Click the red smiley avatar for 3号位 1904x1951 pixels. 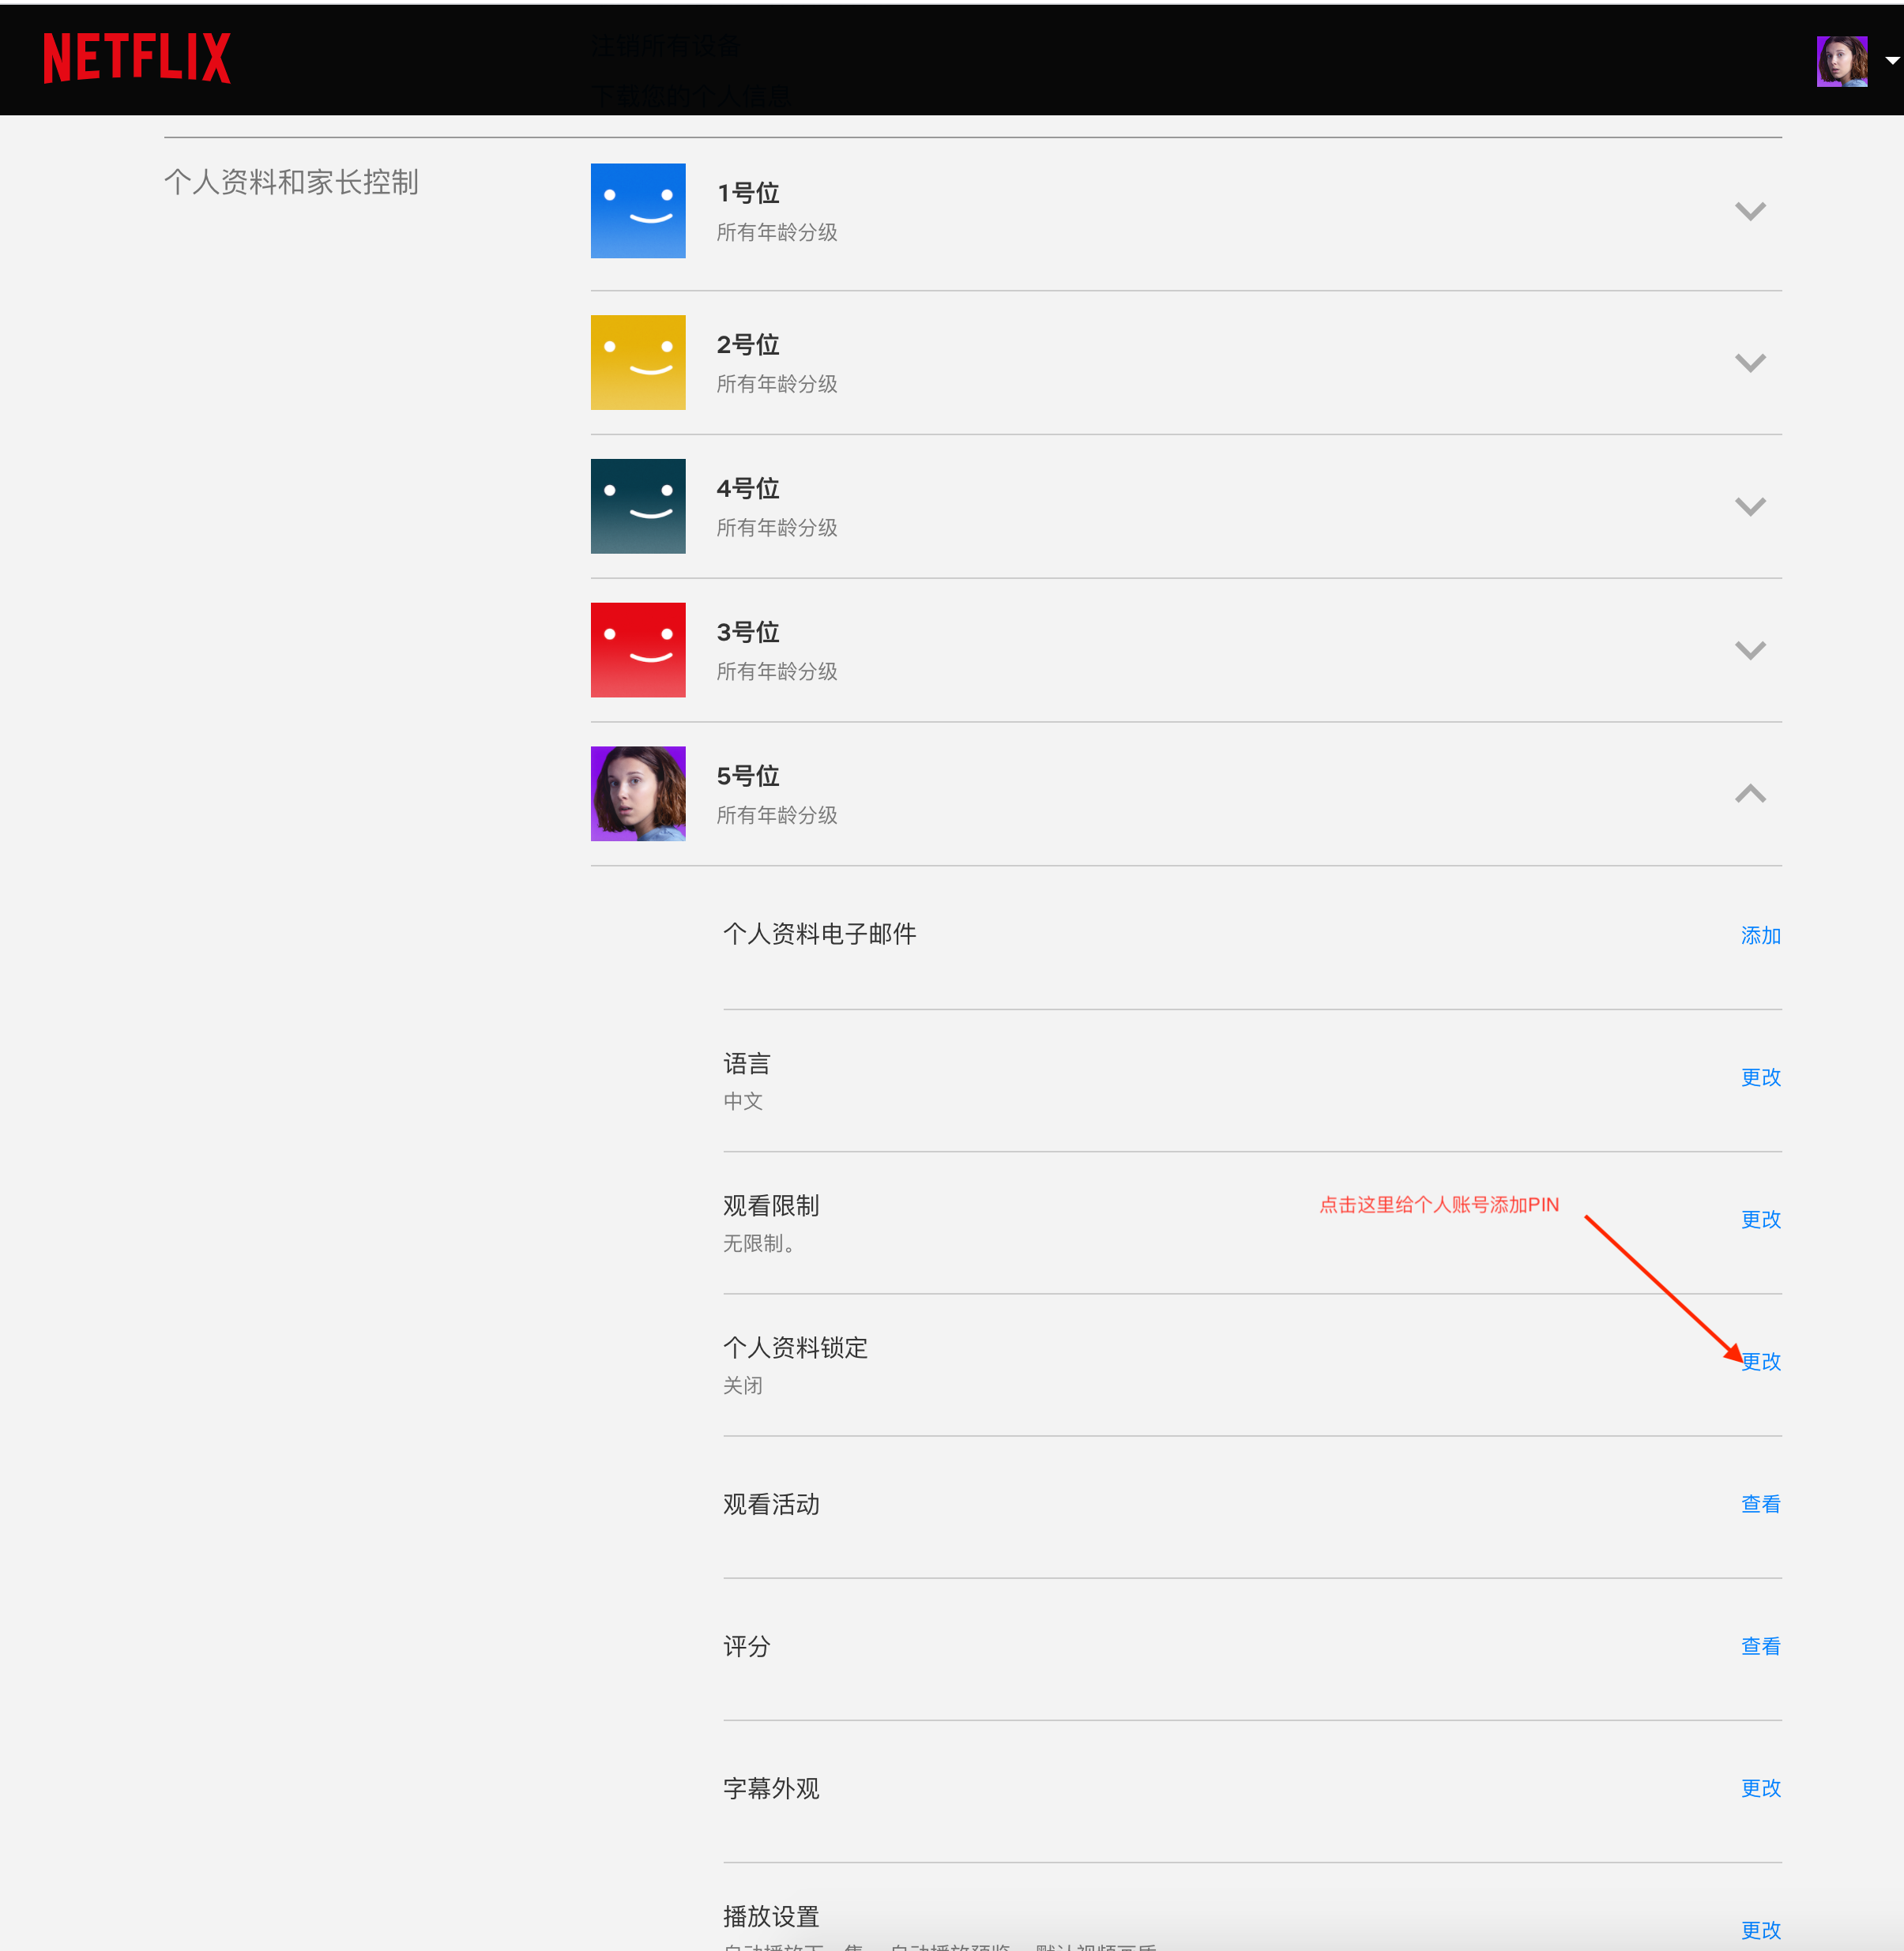pos(638,650)
